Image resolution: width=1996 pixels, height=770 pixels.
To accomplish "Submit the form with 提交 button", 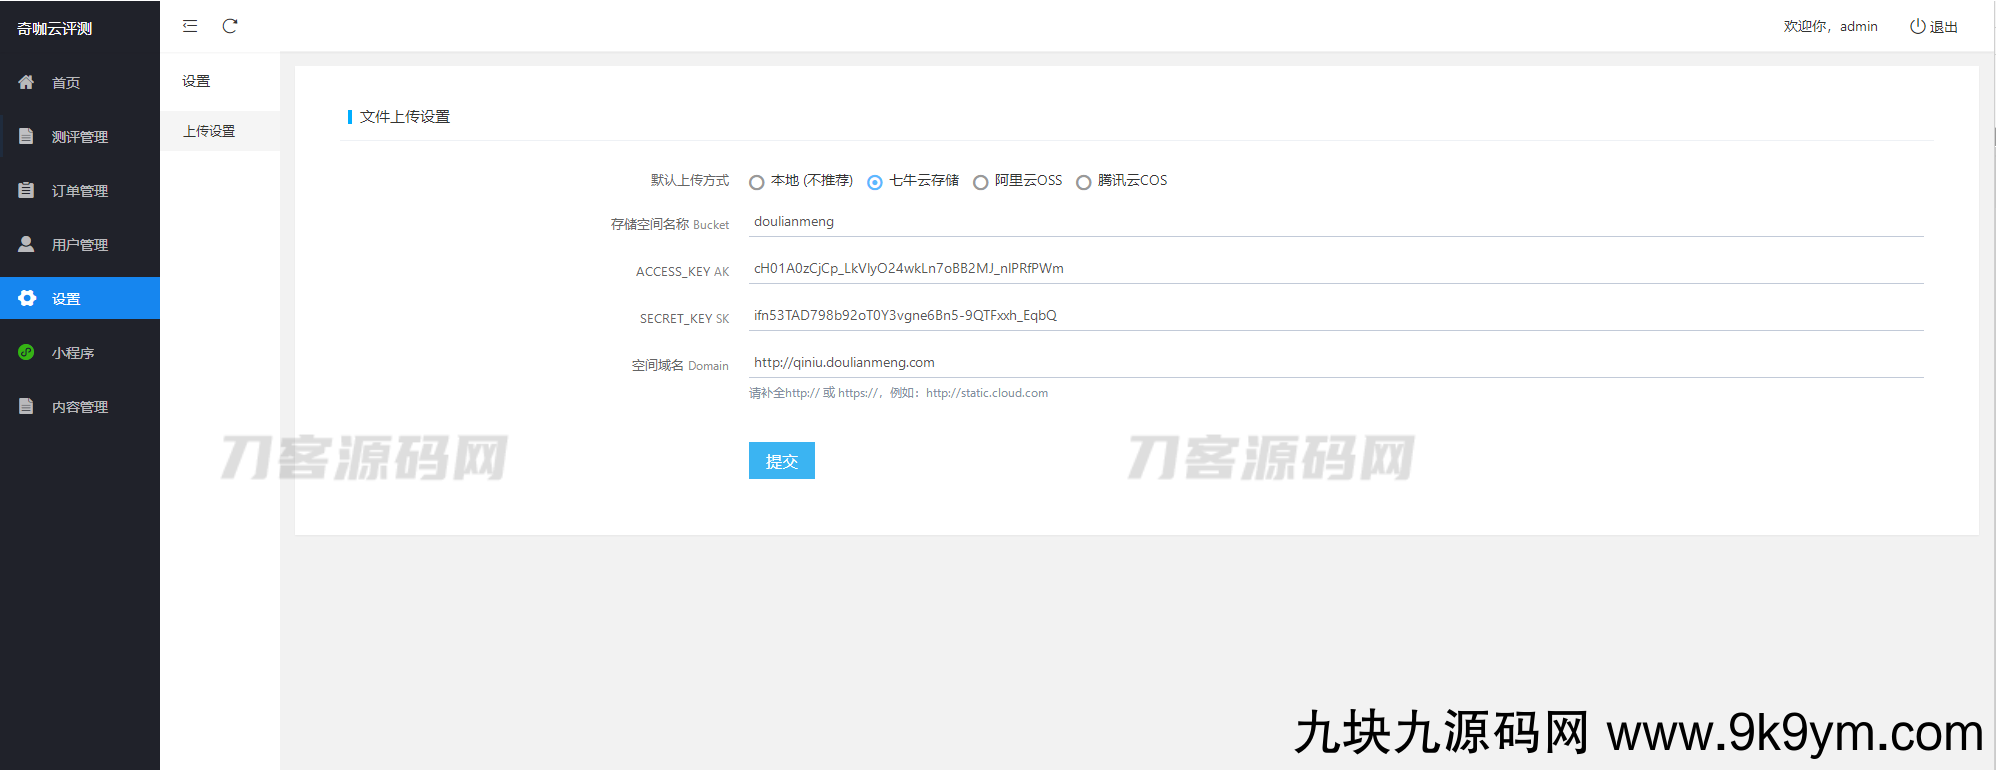I will point(781,461).
